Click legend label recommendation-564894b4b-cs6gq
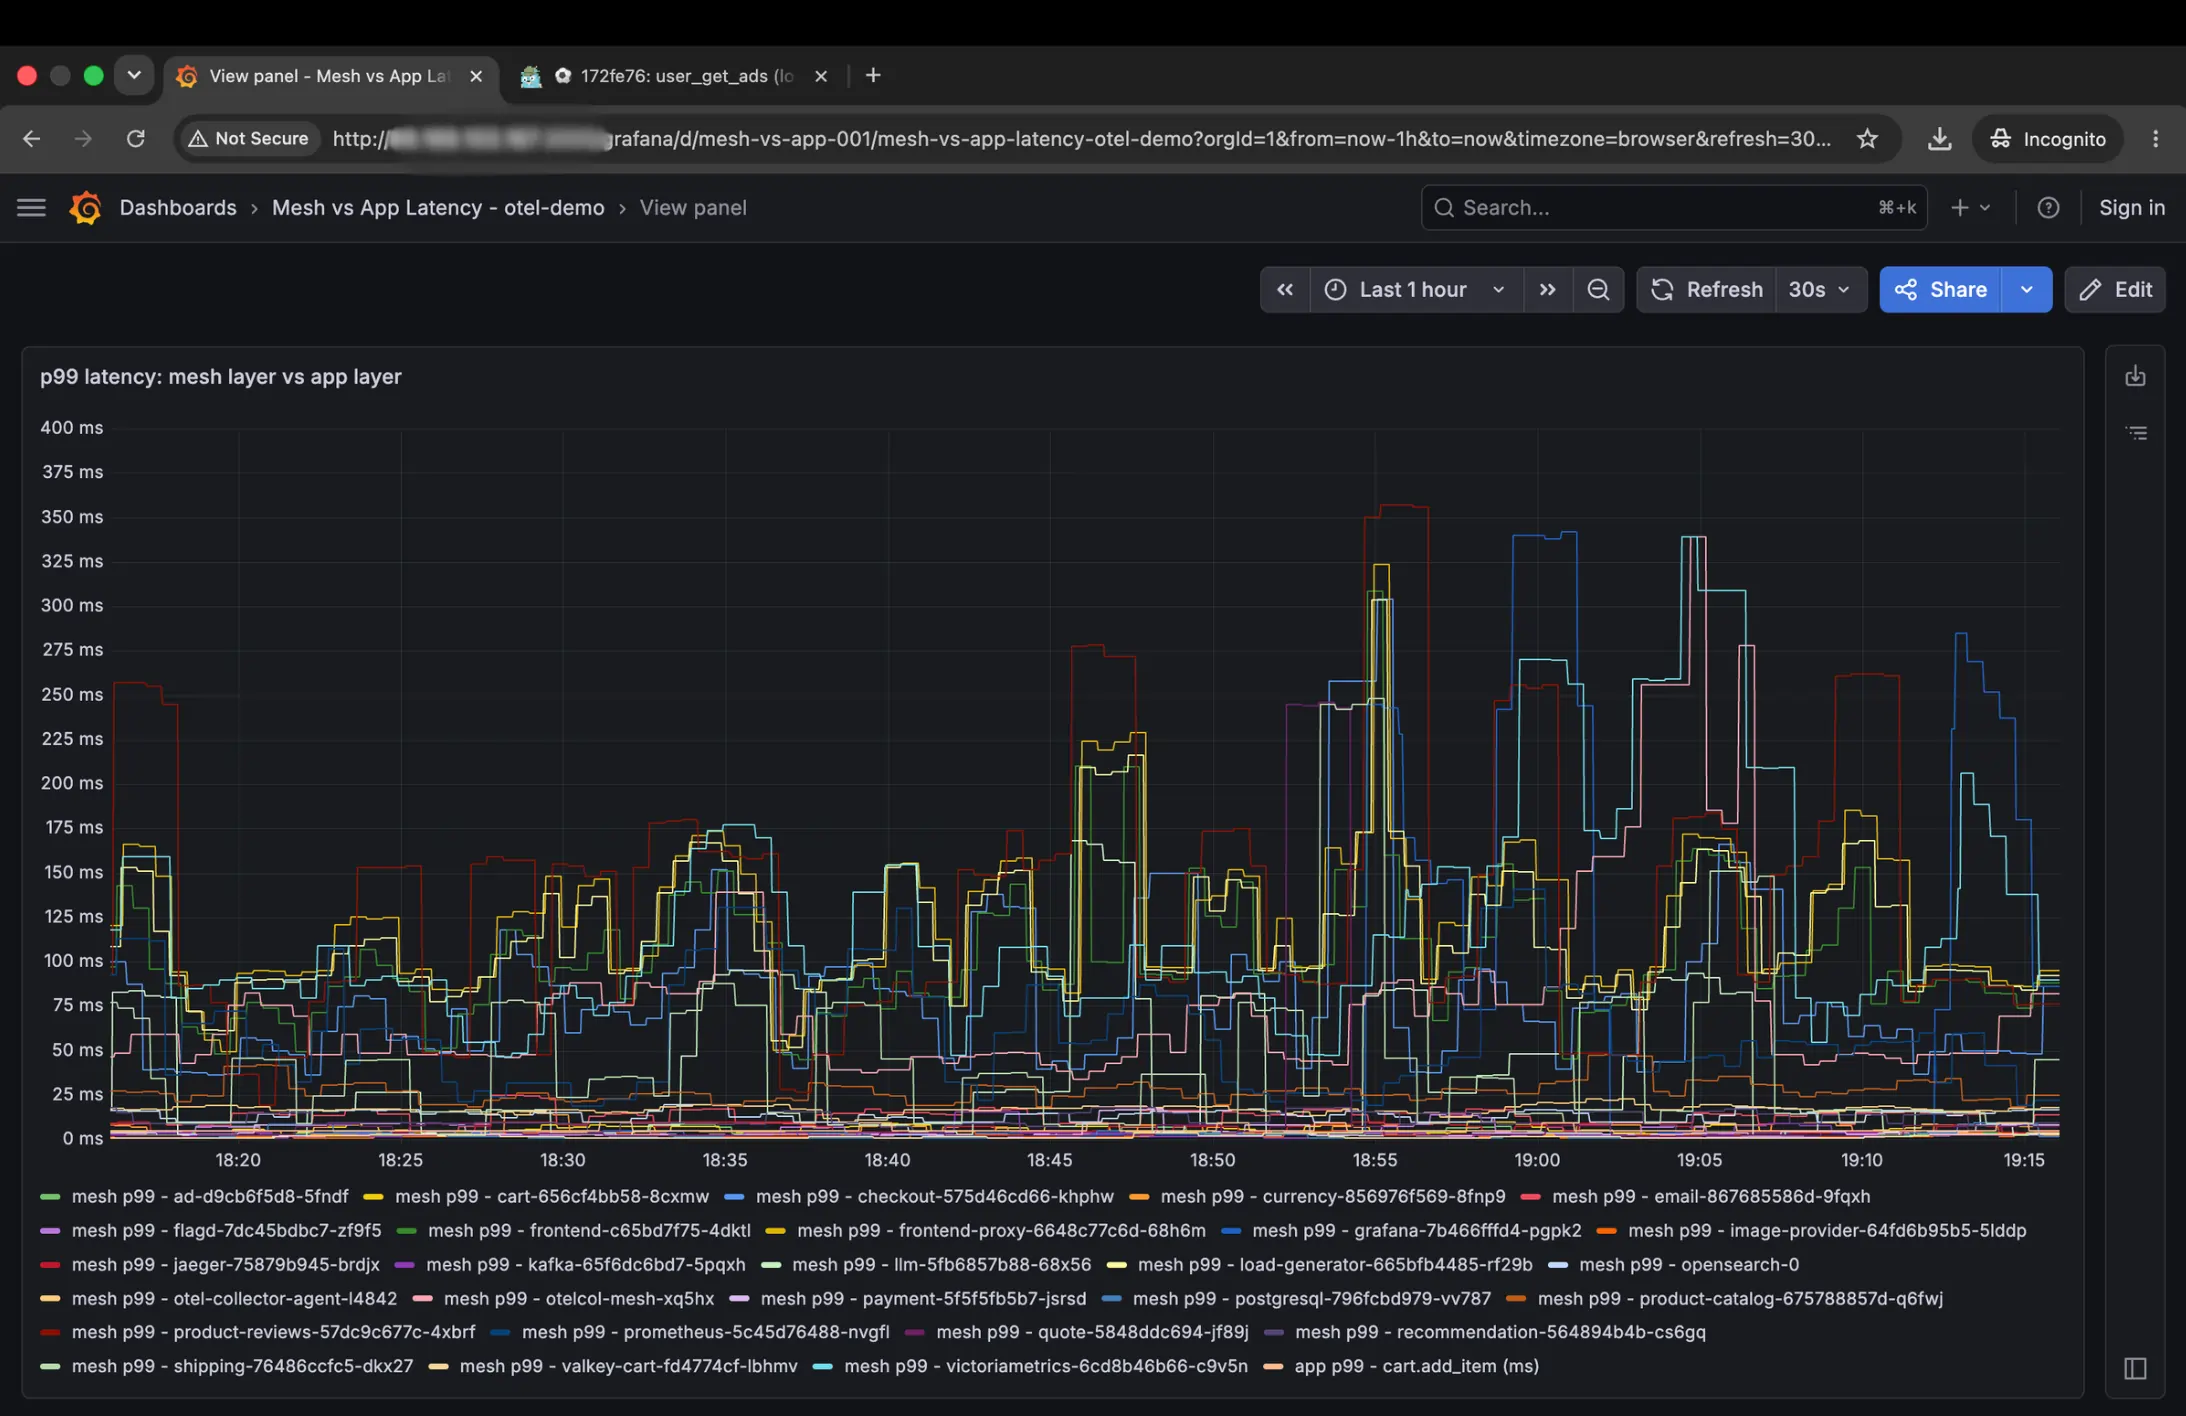Screen dimensions: 2186x1416 coord(1501,1333)
